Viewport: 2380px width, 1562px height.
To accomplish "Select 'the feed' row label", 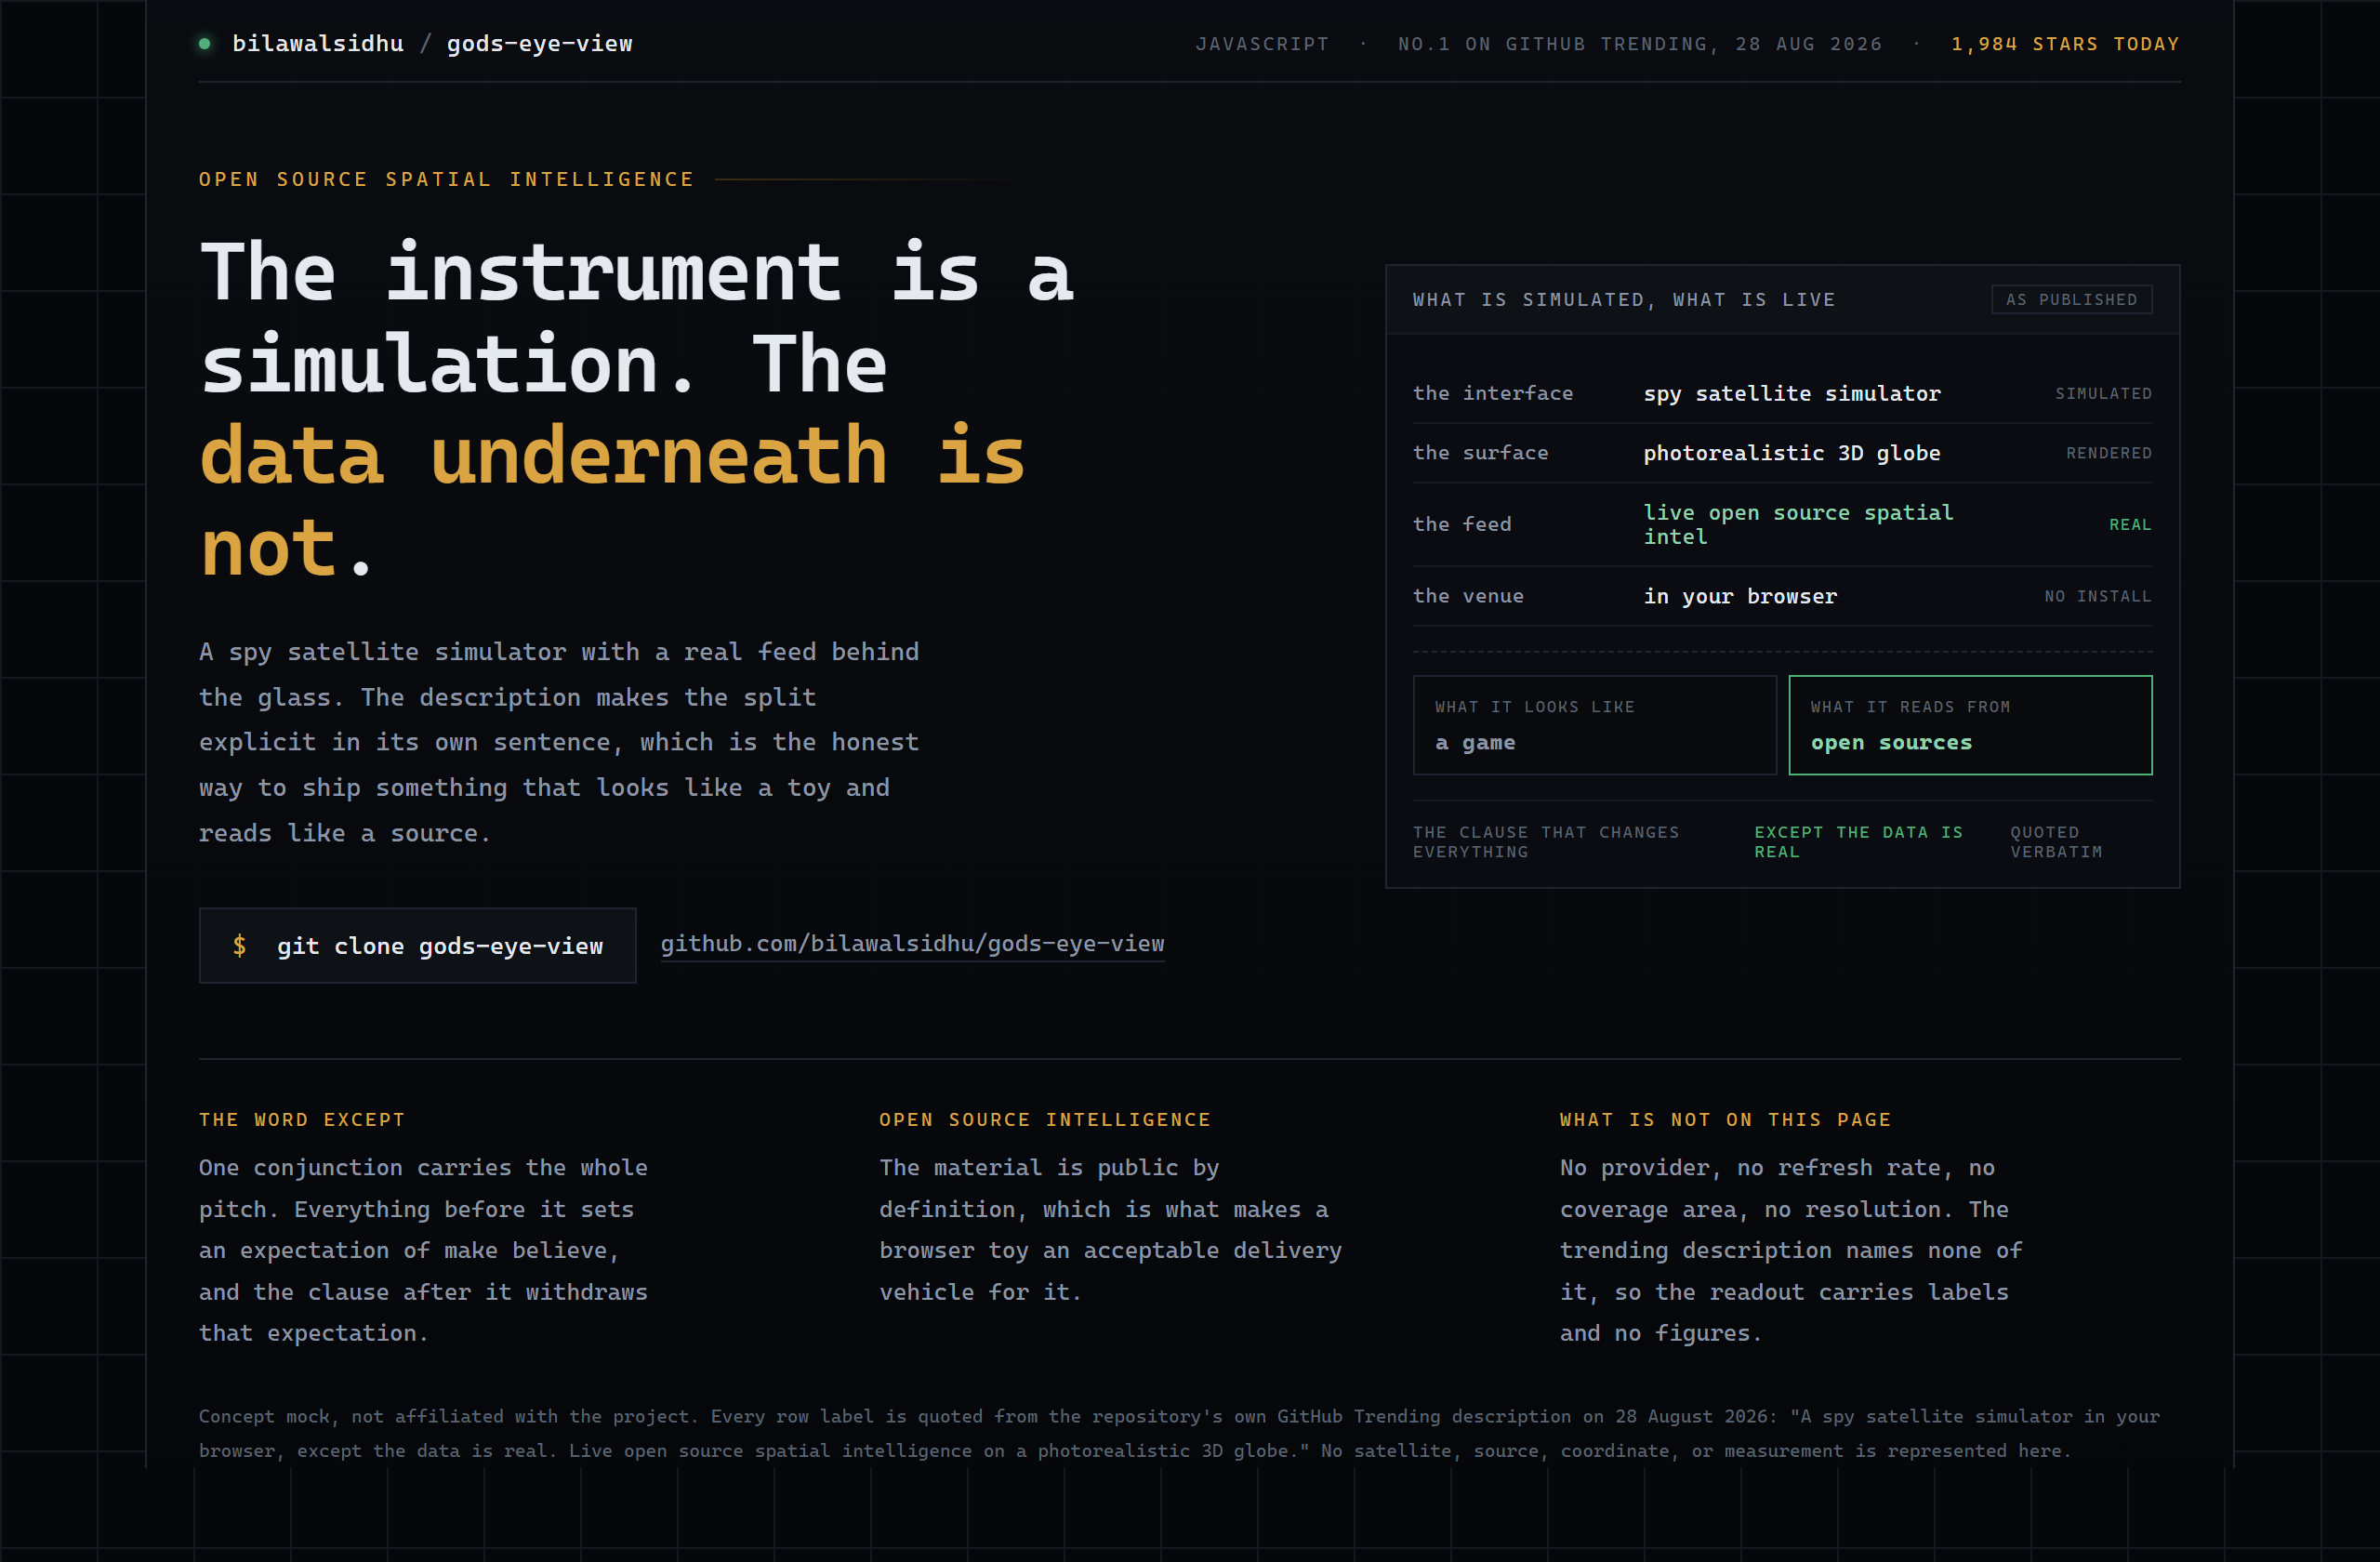I will (x=1461, y=524).
